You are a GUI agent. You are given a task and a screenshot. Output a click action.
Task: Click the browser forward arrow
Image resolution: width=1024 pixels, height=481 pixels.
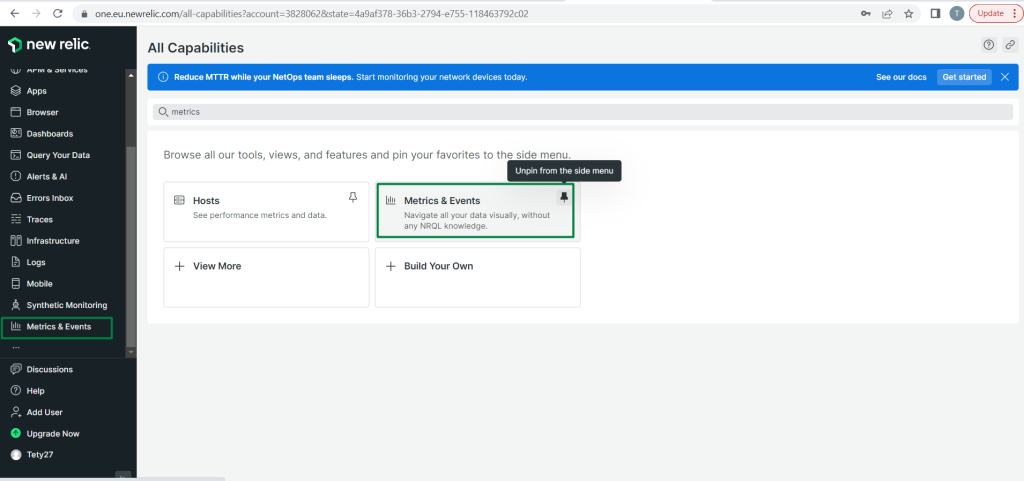(x=36, y=13)
